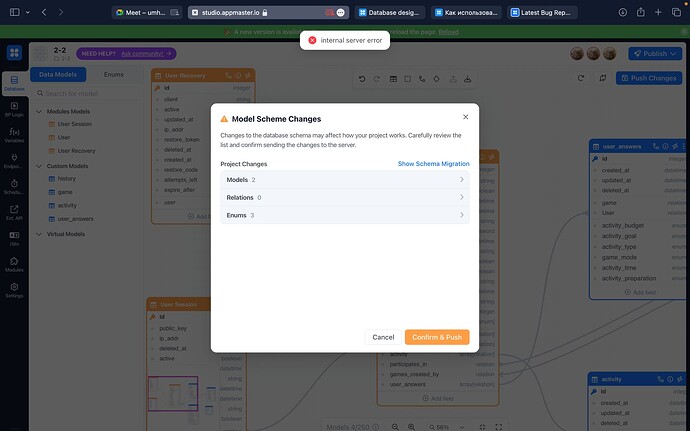Switch to Enums tab
690x431 pixels.
(114, 74)
